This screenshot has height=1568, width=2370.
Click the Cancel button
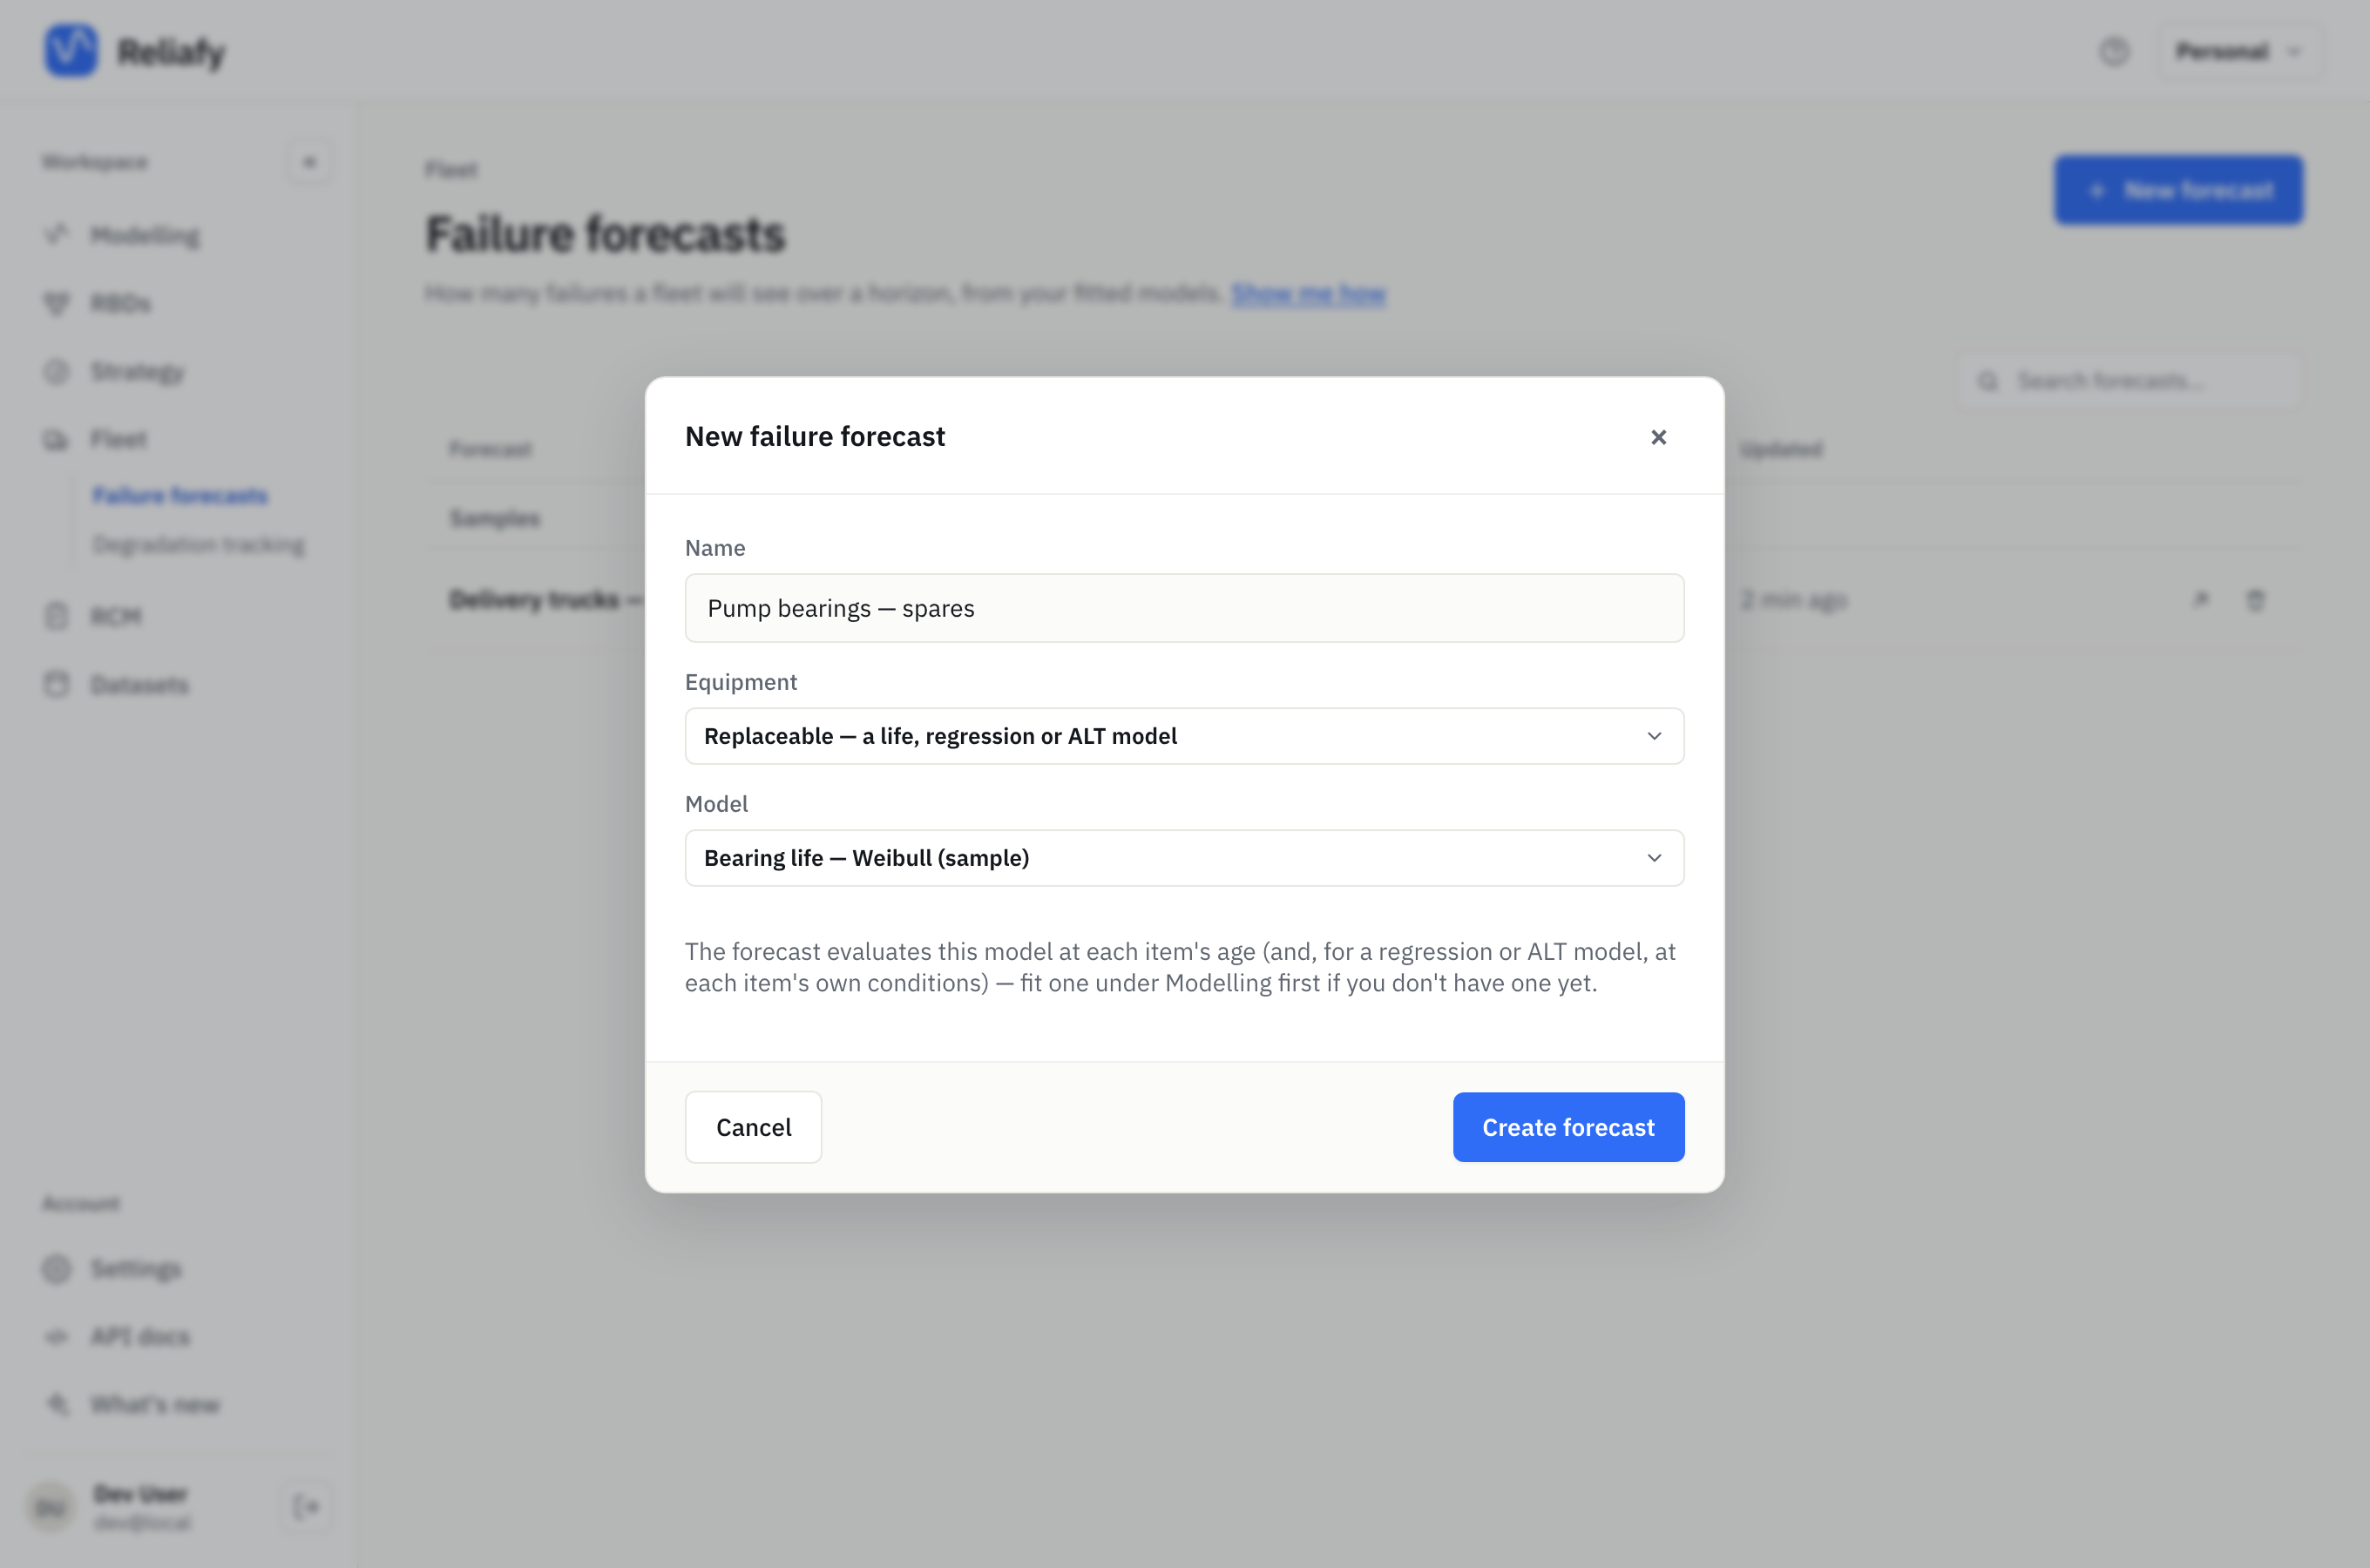click(x=753, y=1127)
